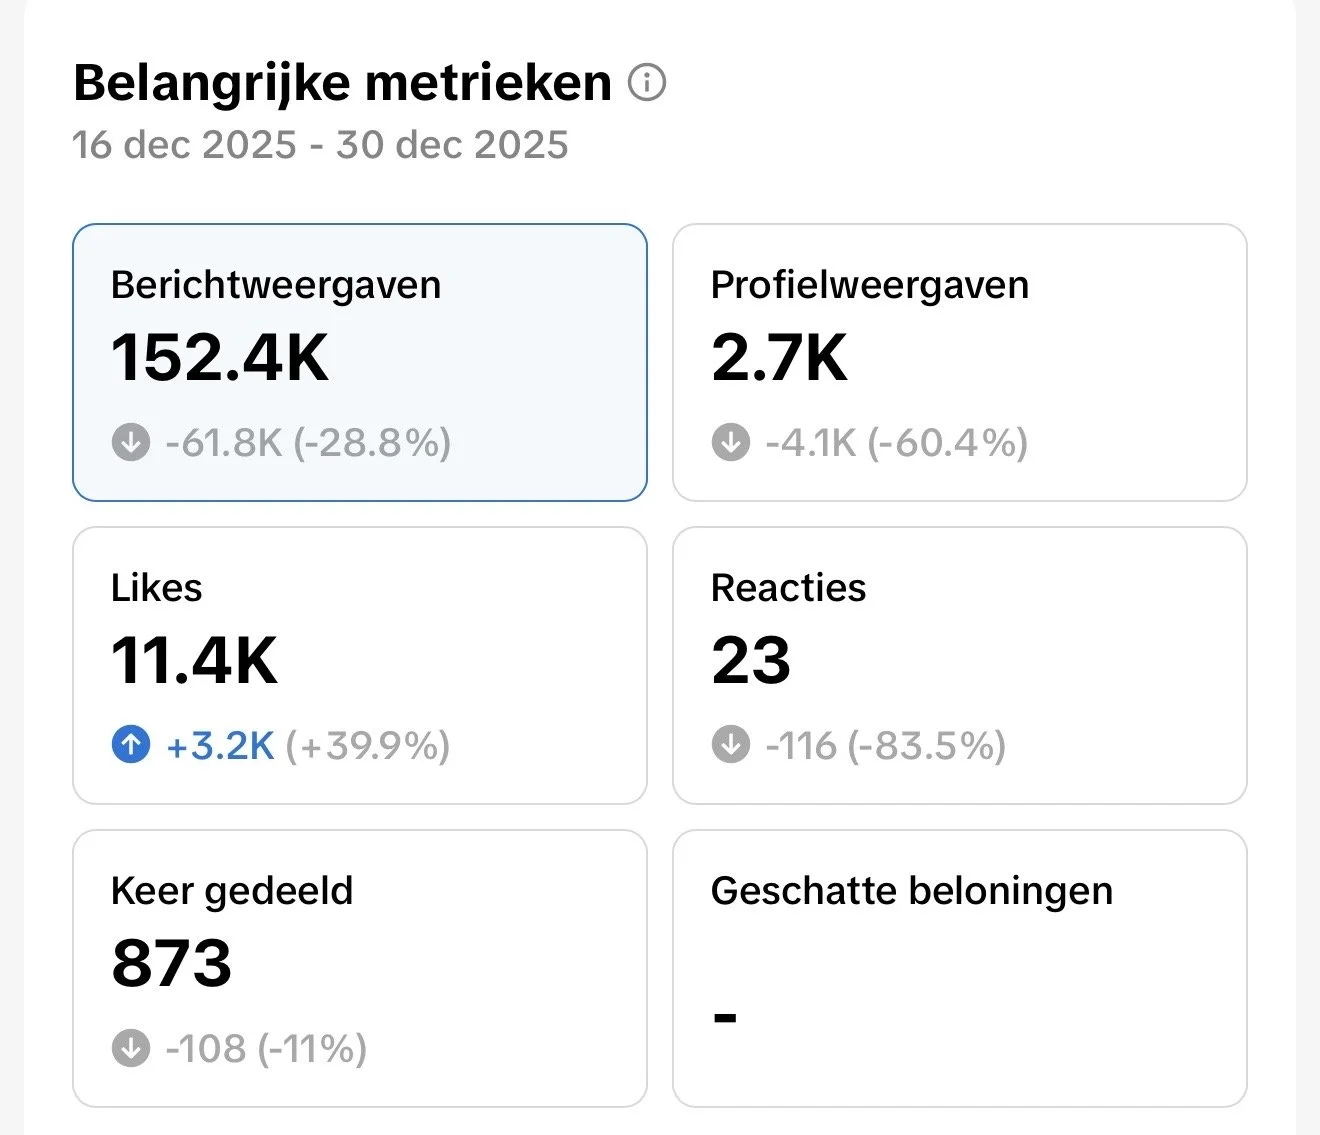Choose the Reacties metric card
1320x1135 pixels.
tap(960, 665)
